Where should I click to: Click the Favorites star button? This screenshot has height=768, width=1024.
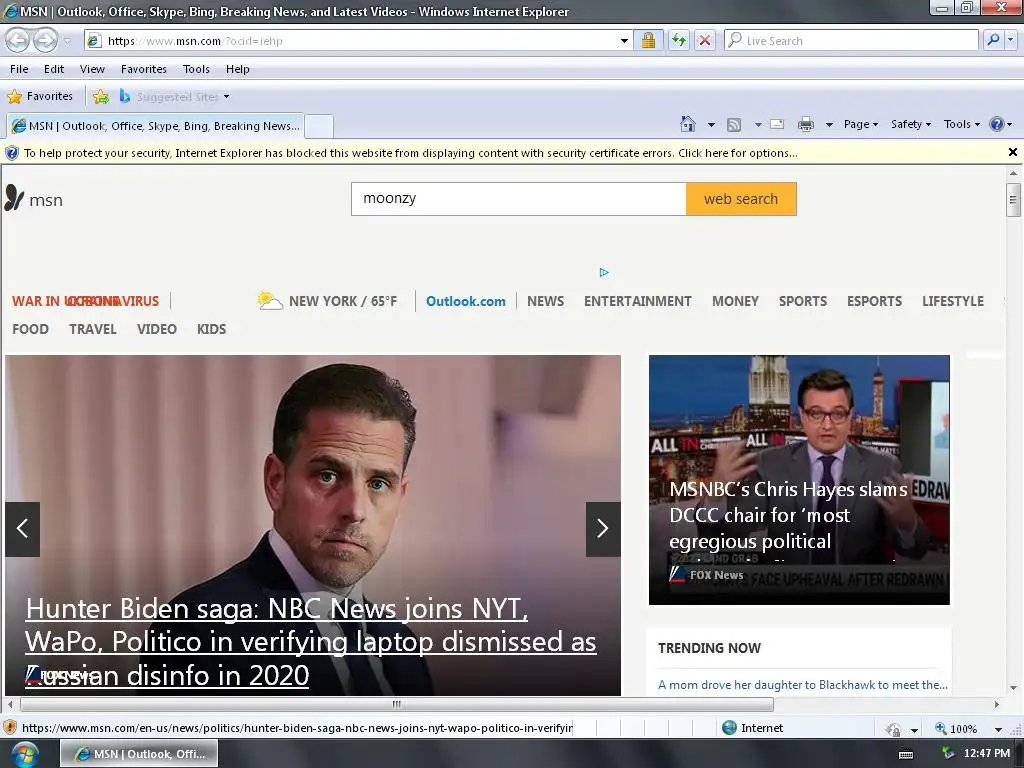[x=40, y=97]
